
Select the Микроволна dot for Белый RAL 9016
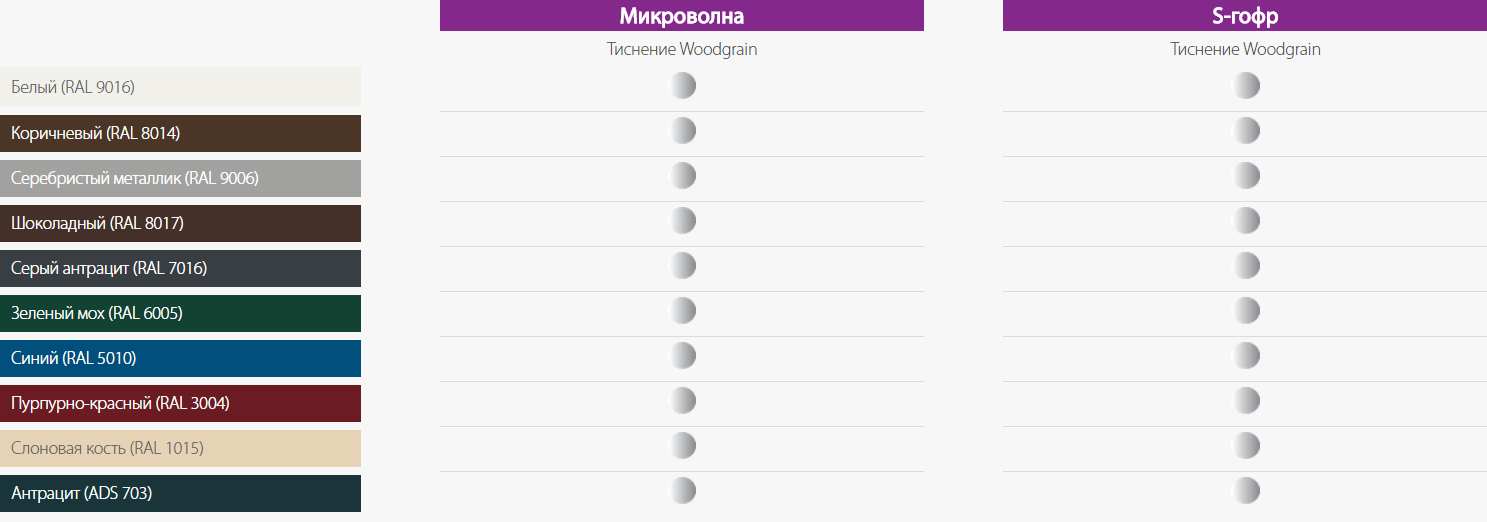pyautogui.click(x=682, y=86)
